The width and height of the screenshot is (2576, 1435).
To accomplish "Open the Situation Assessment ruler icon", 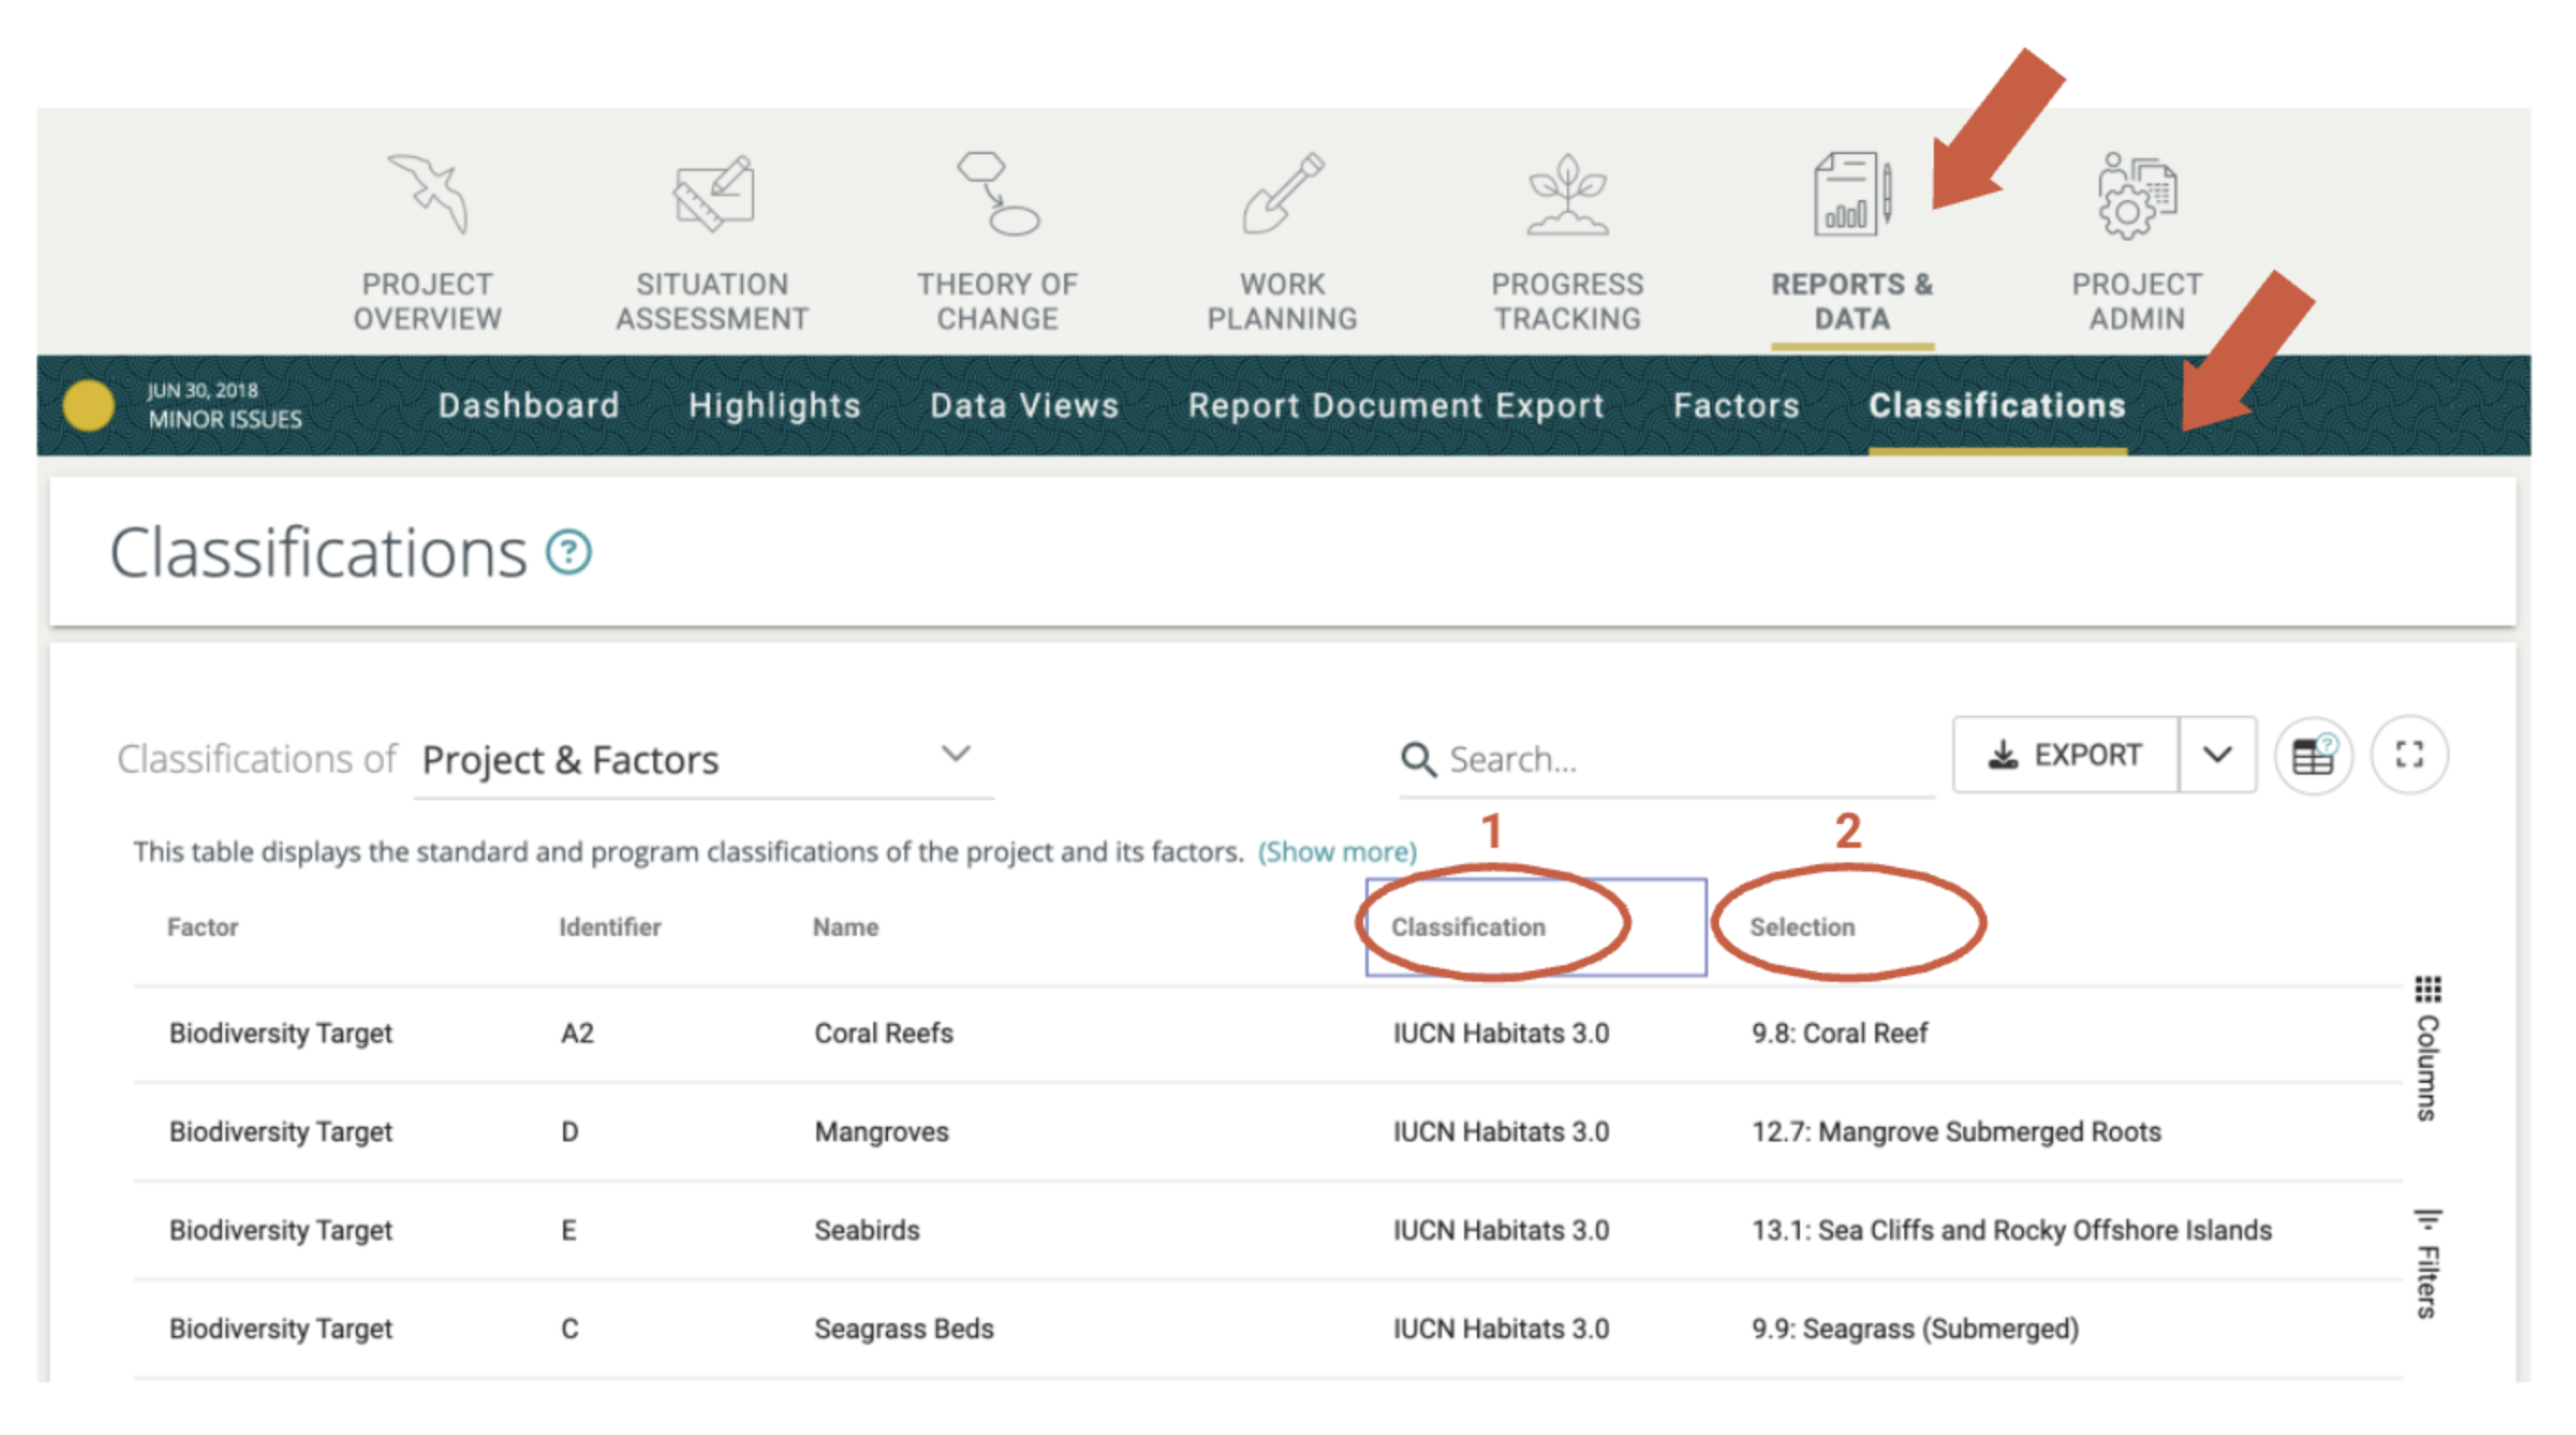I will click(712, 193).
